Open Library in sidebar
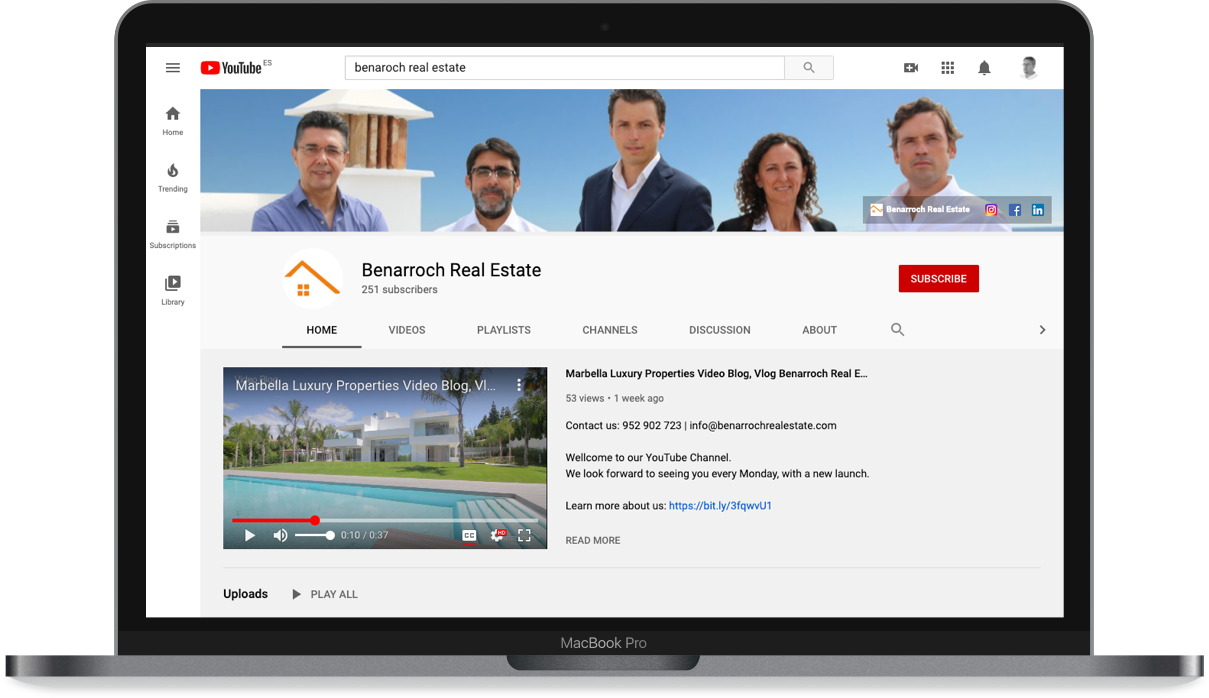The width and height of the screenshot is (1209, 698). [173, 290]
